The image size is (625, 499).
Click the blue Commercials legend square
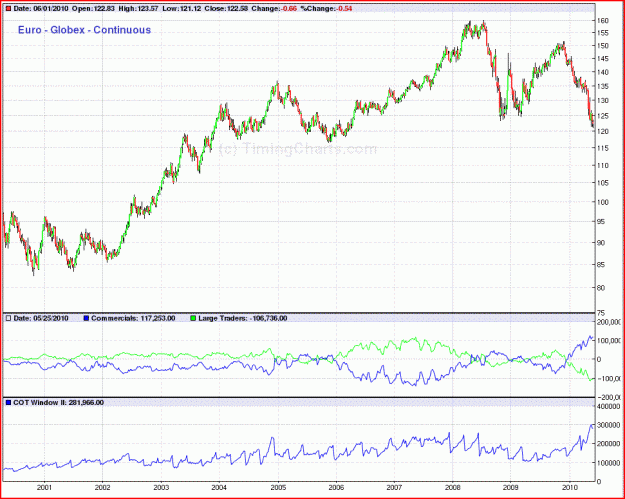pyautogui.click(x=86, y=318)
